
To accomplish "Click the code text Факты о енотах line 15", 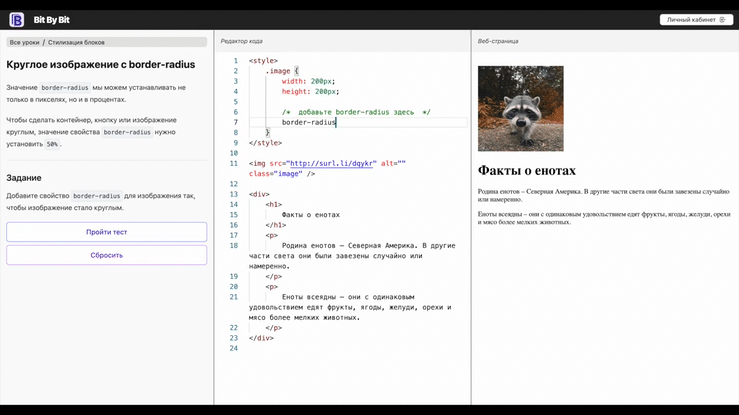I will [311, 215].
